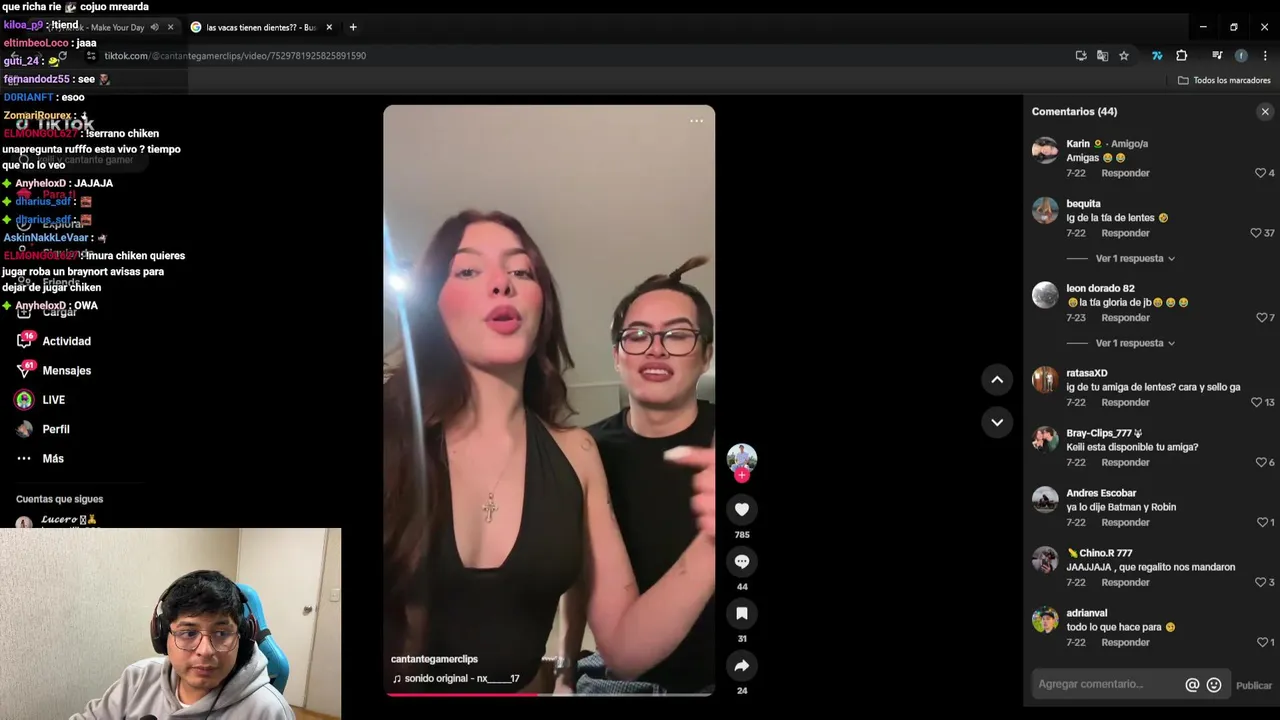
Task: Mute the TikTok tab audio speaker icon
Action: click(155, 27)
